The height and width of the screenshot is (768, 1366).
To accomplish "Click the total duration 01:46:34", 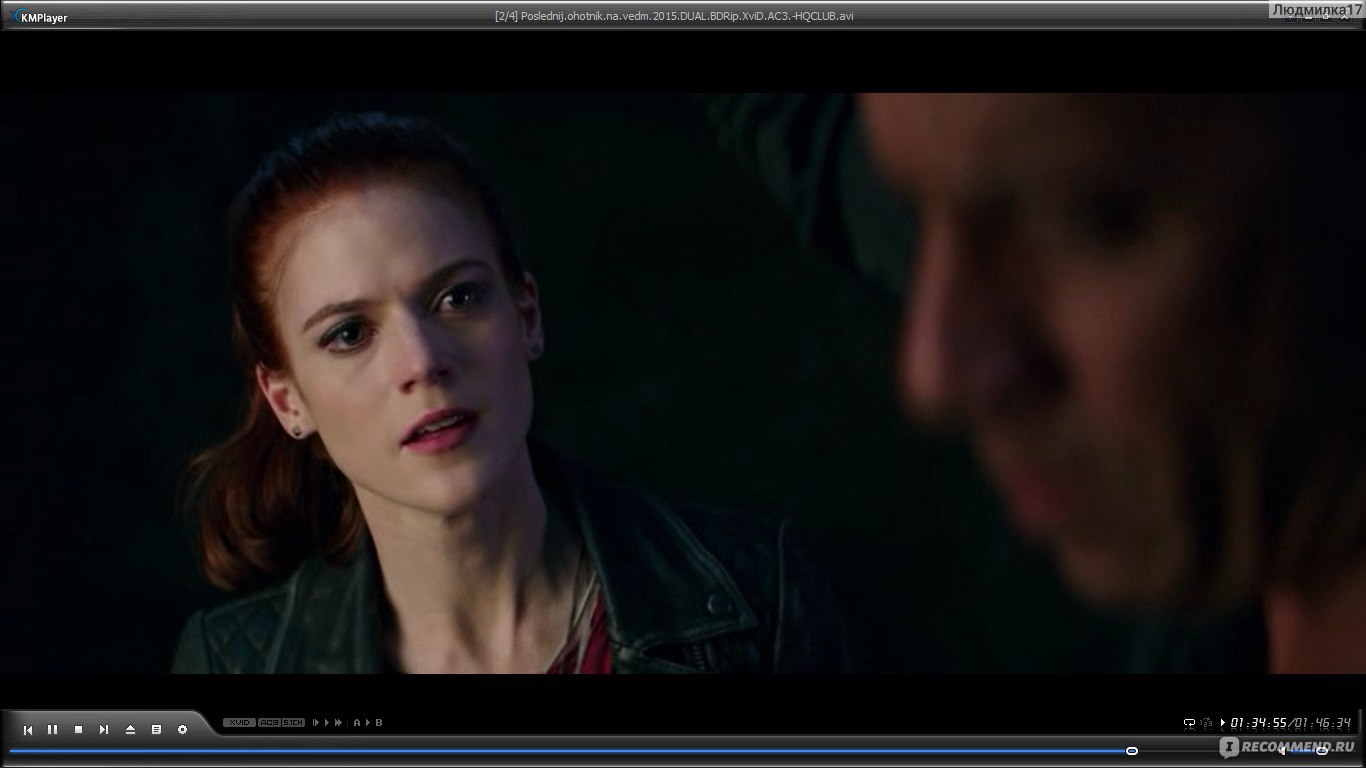I will (x=1322, y=722).
